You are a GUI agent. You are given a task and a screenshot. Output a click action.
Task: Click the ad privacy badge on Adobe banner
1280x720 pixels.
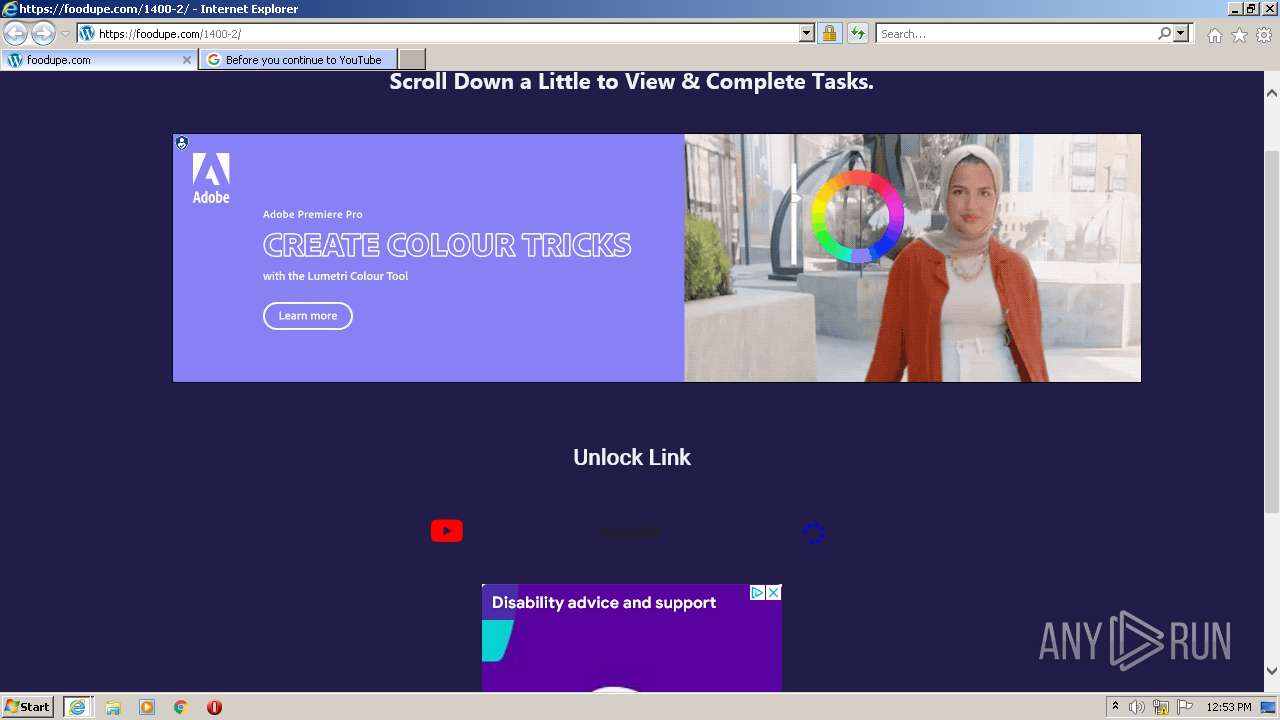point(181,143)
